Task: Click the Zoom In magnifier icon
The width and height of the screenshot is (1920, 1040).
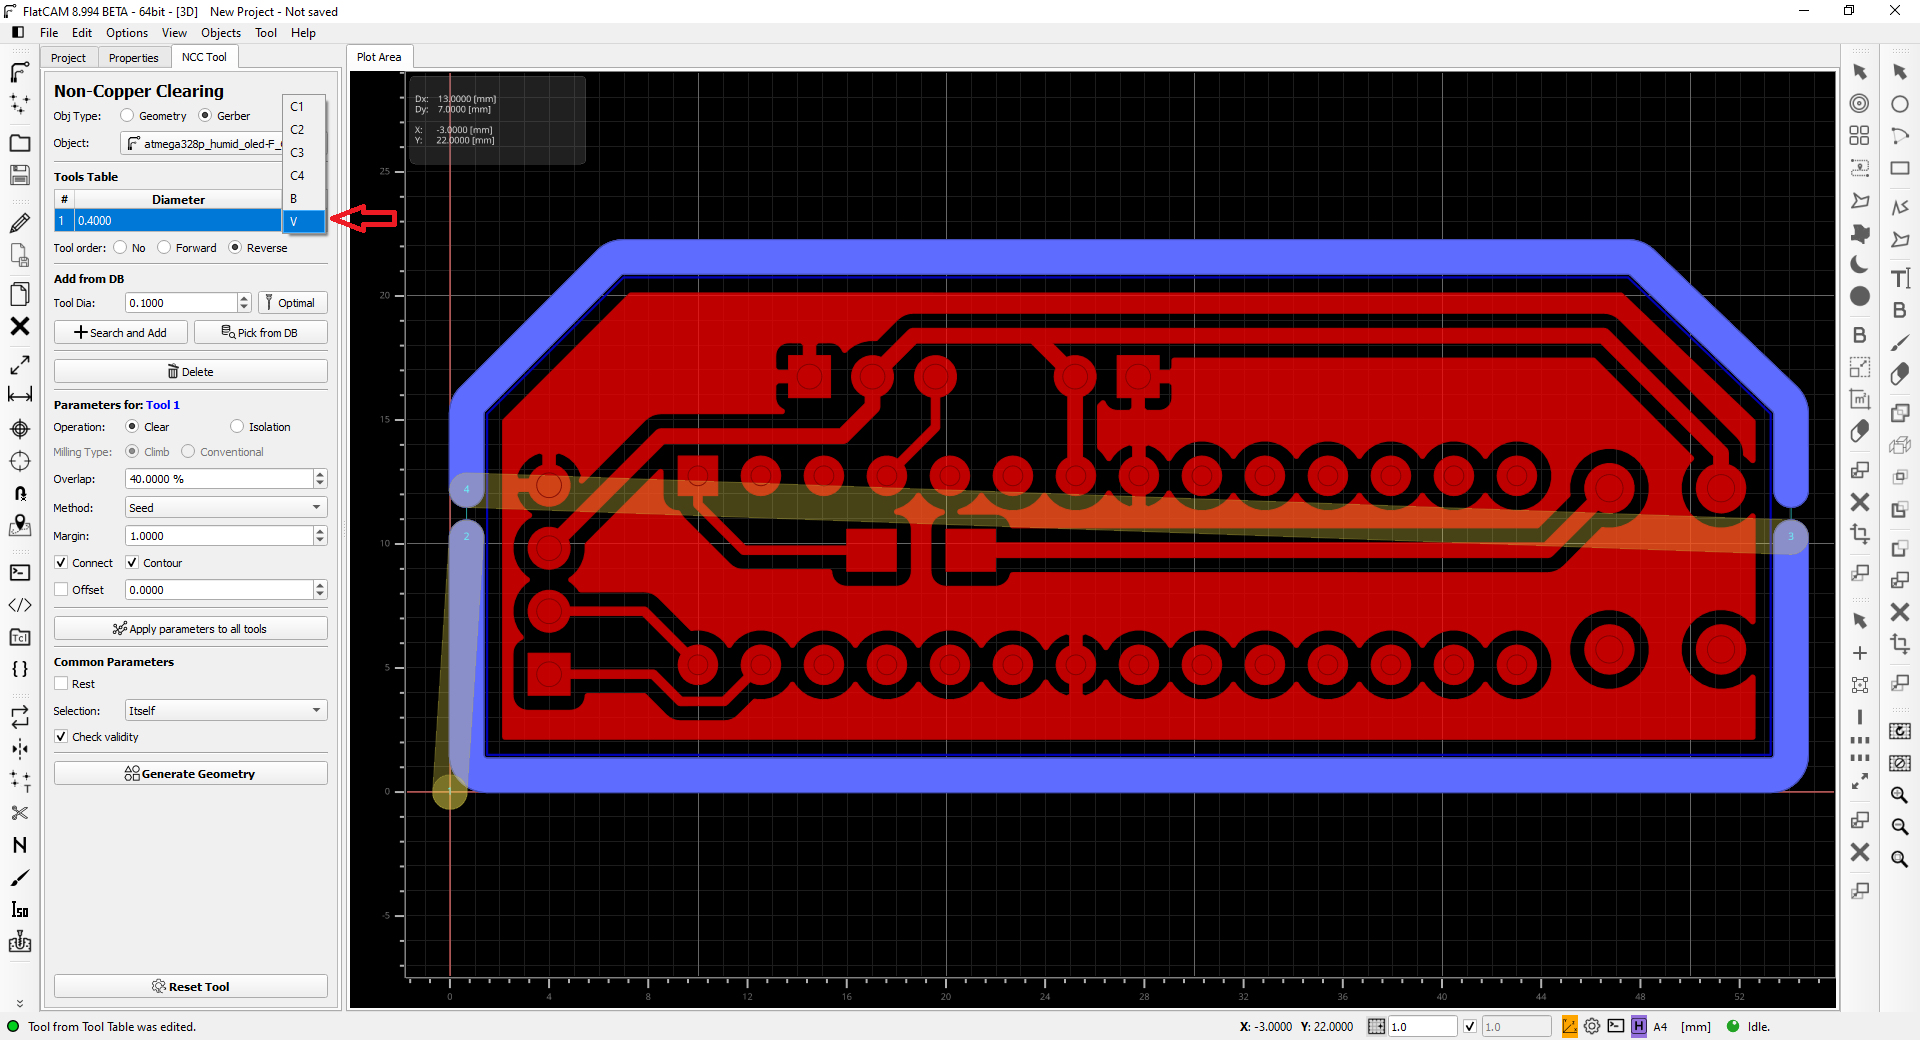Action: click(x=1900, y=795)
